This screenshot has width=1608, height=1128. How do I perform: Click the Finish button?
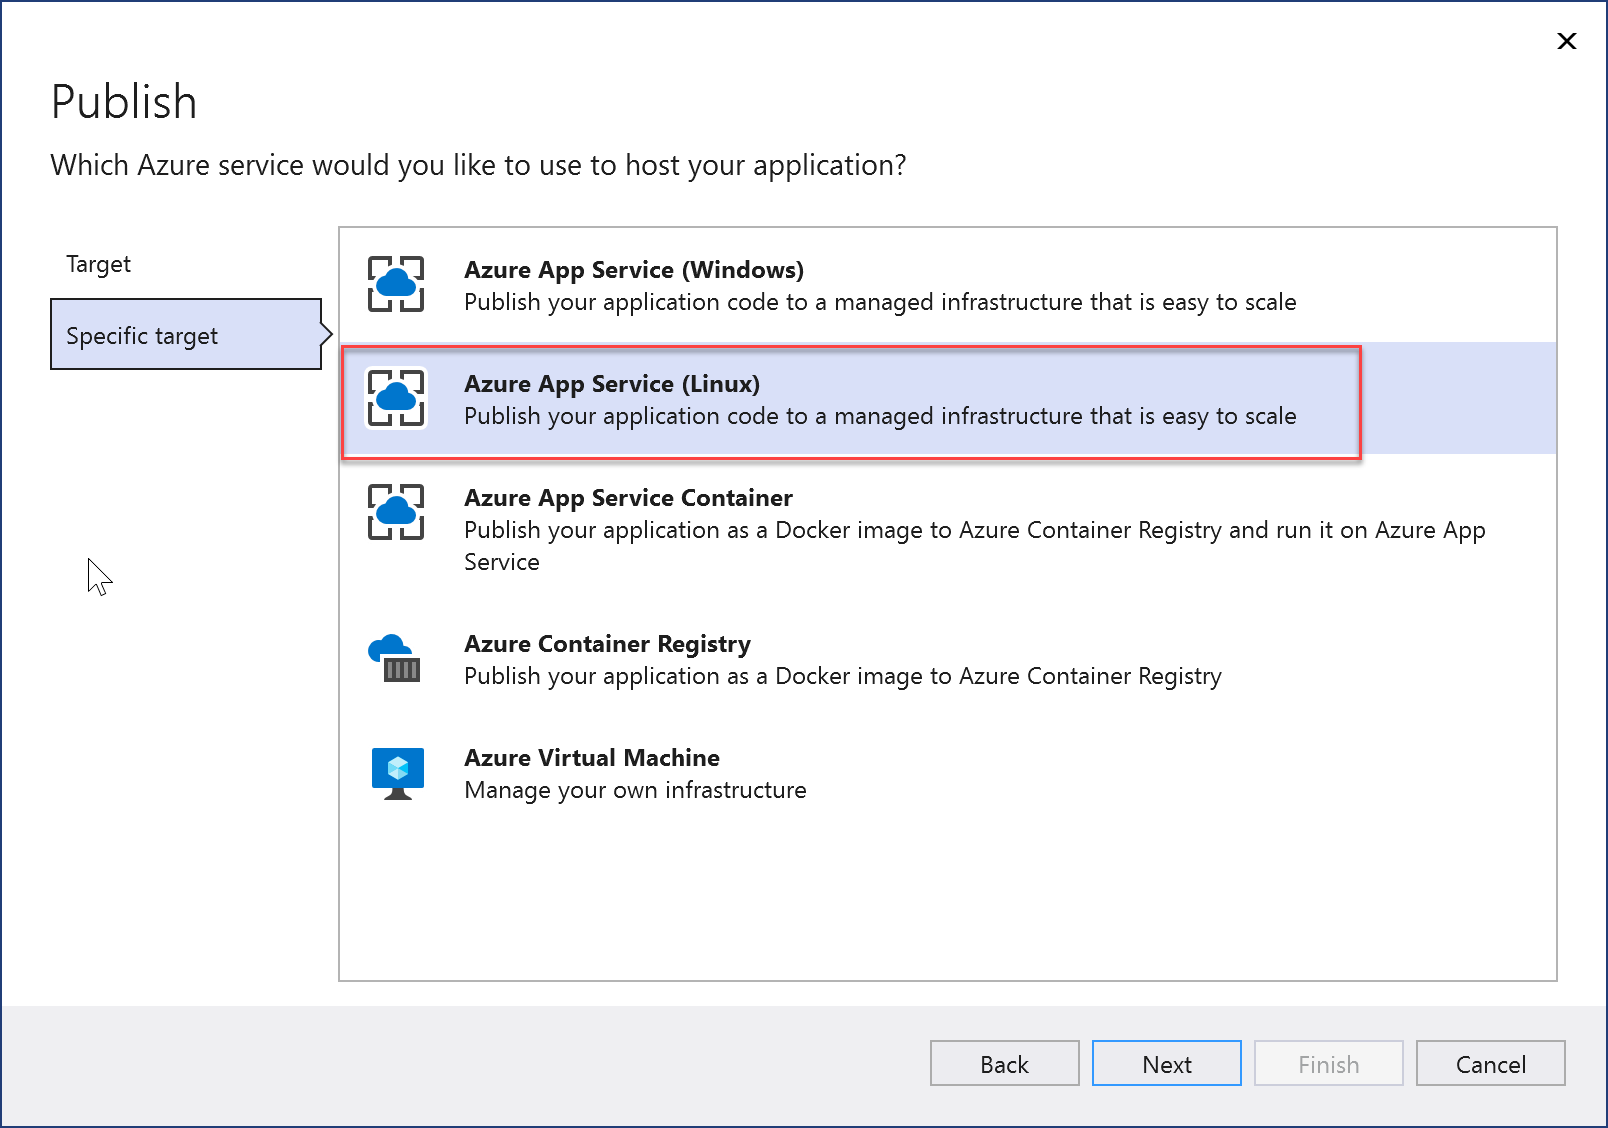(1328, 1063)
